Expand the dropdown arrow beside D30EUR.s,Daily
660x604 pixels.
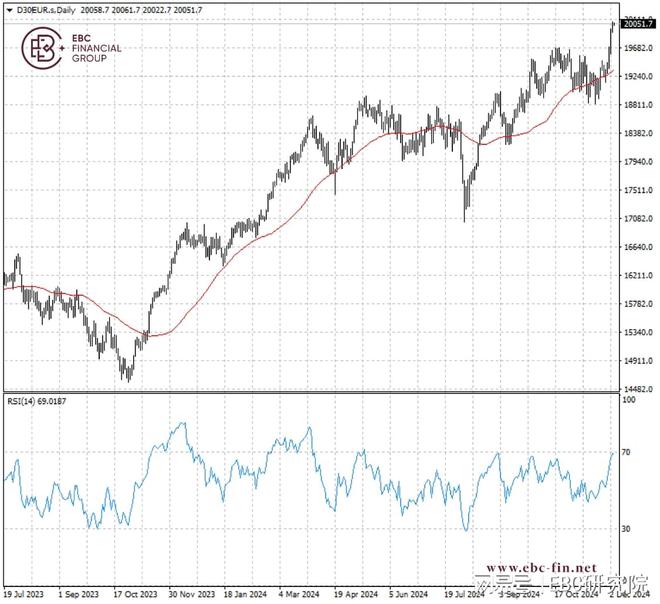(x=8, y=8)
